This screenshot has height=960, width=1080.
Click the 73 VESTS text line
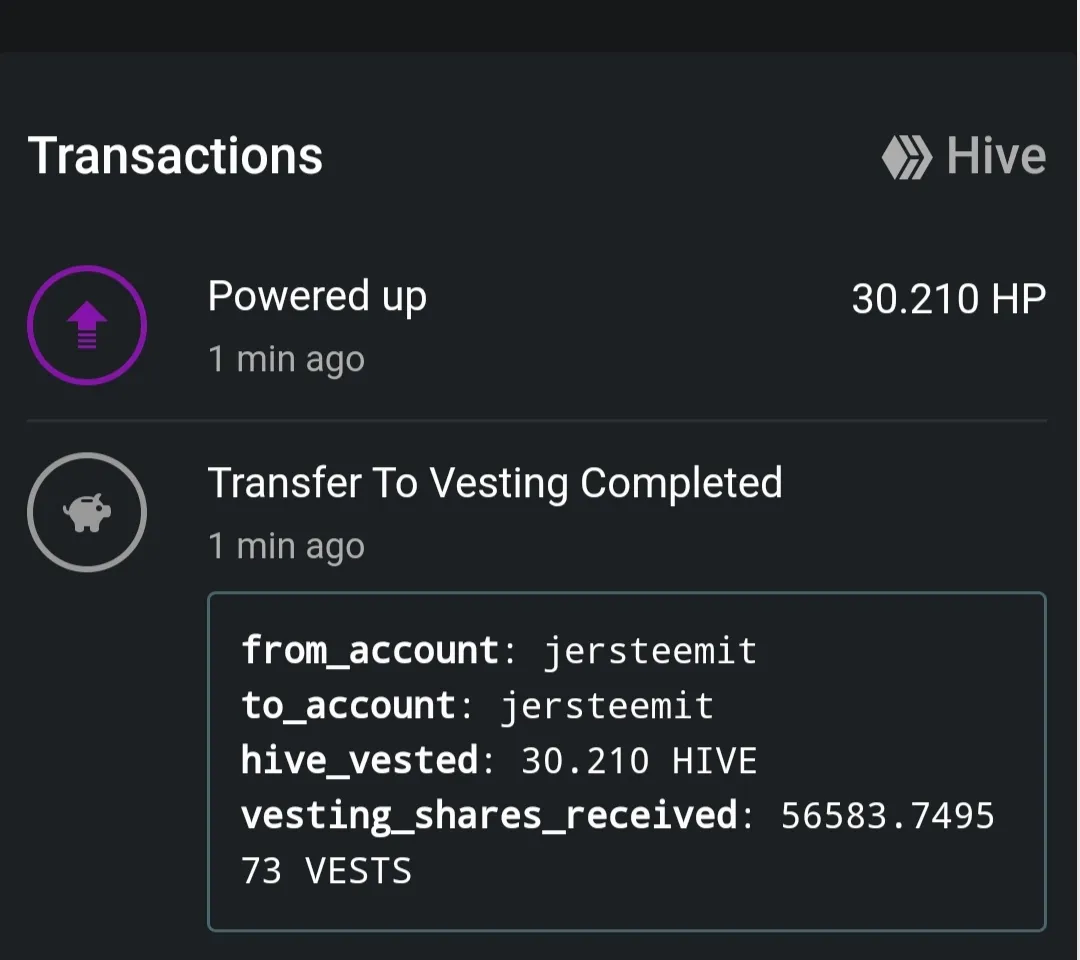[x=326, y=870]
